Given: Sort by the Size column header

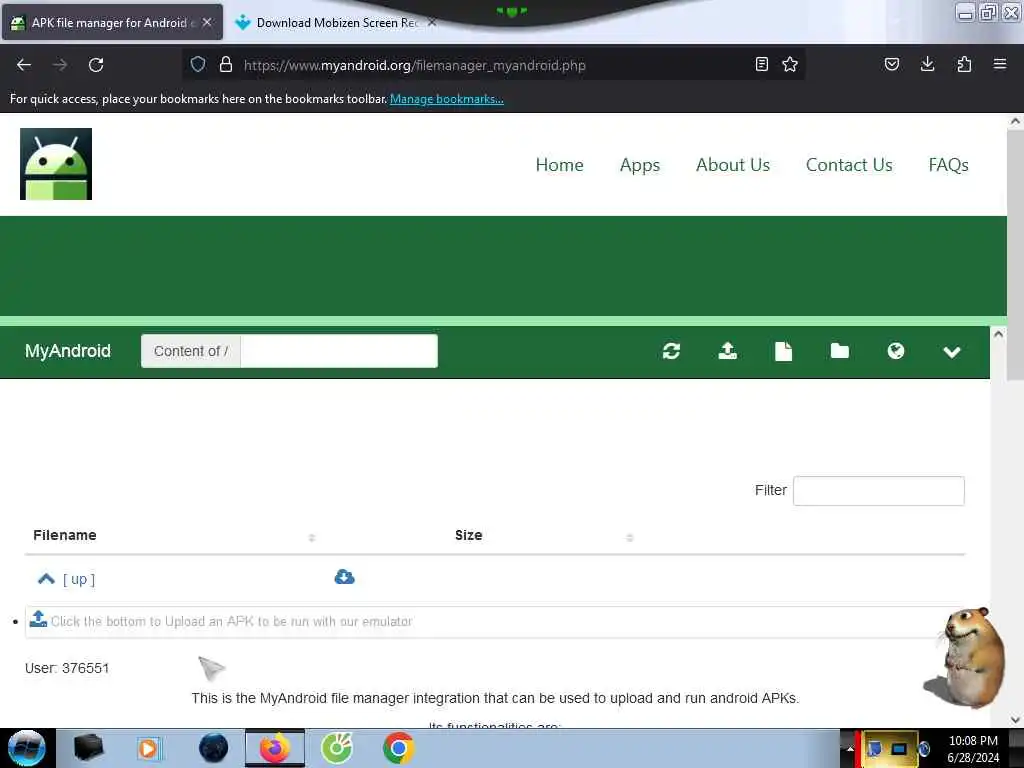Looking at the screenshot, I should click(468, 535).
